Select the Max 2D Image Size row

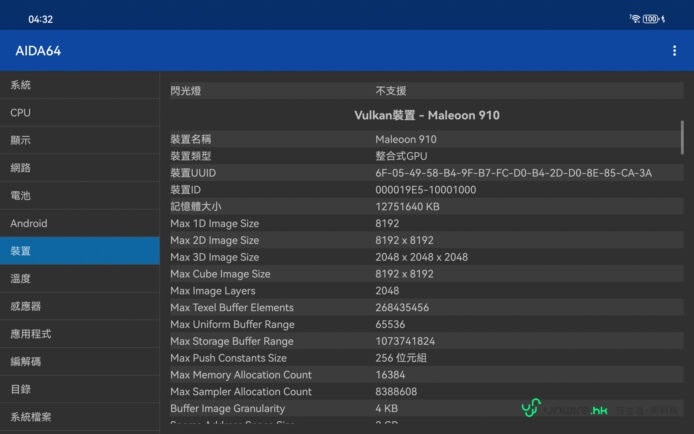[427, 240]
